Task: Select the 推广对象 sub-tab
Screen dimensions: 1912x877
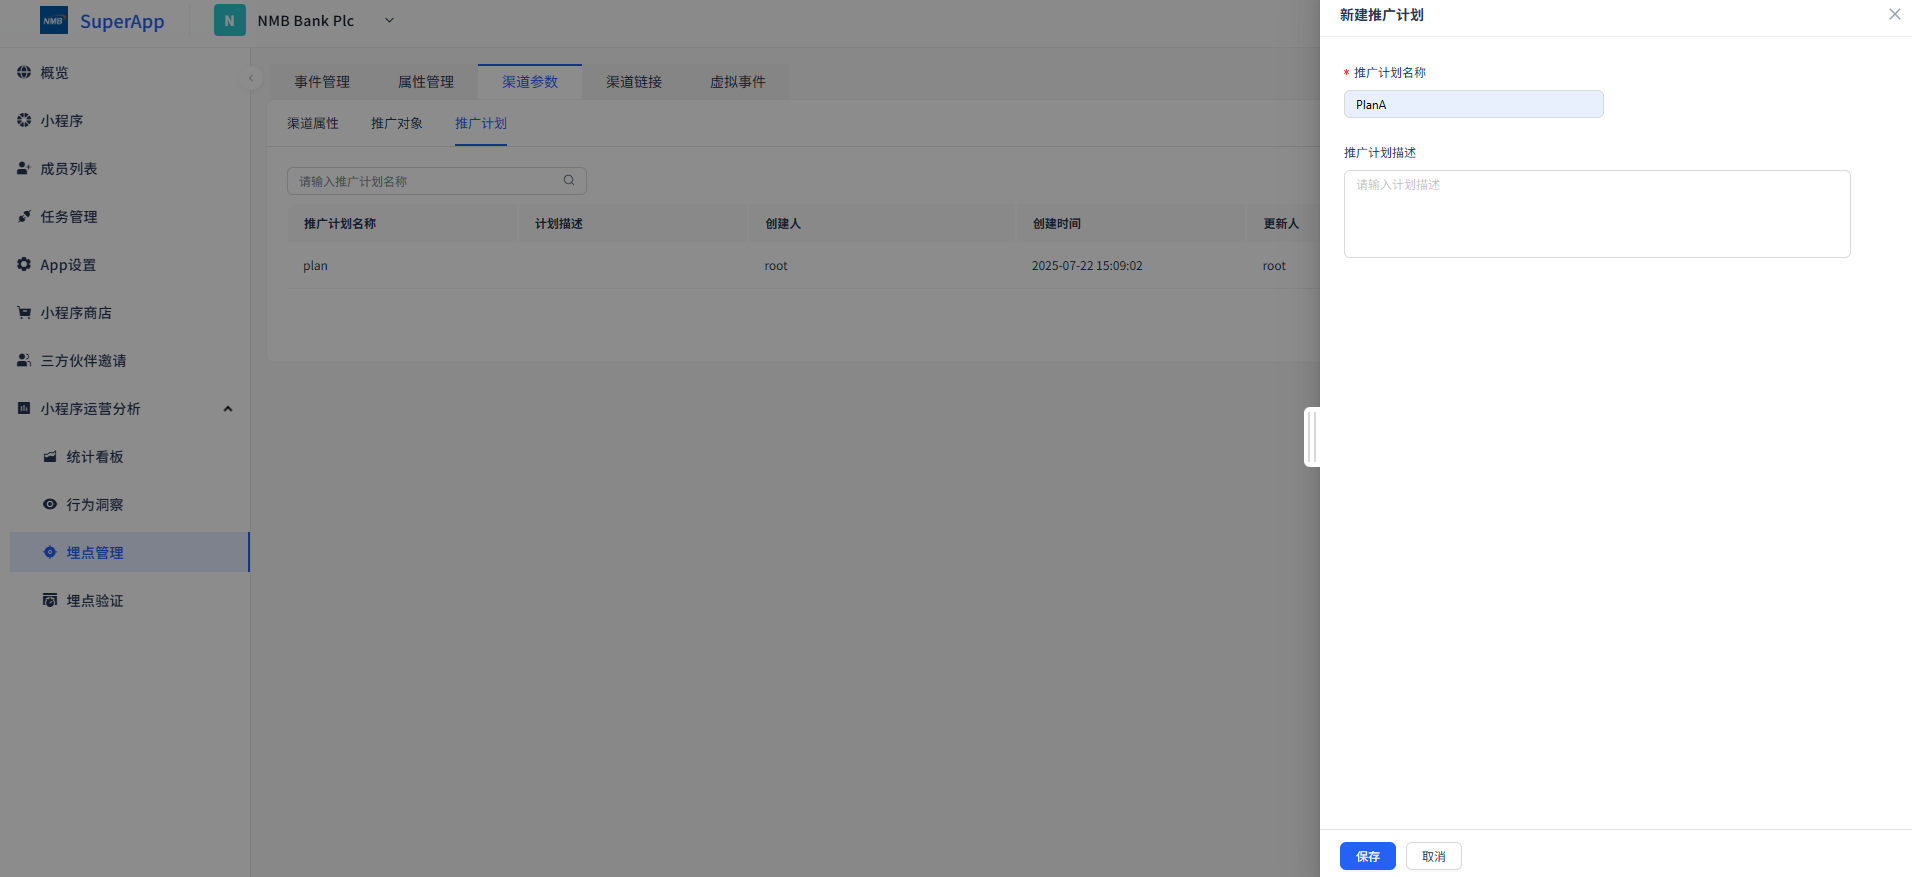Action: tap(397, 123)
